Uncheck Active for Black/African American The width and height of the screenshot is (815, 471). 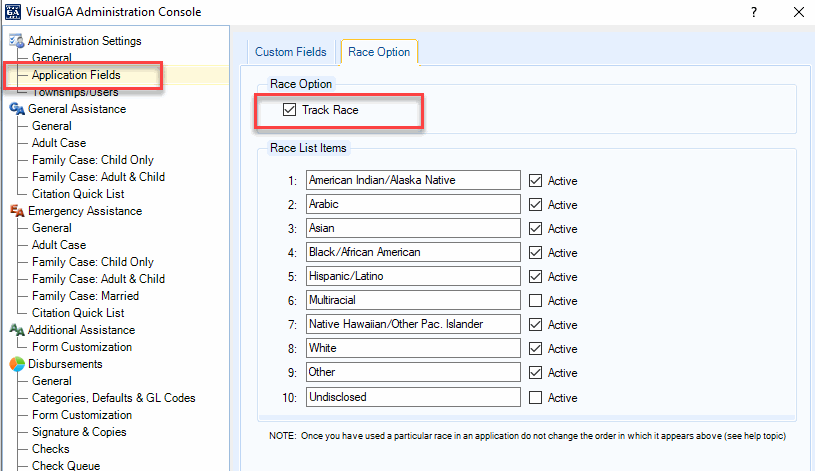coord(535,252)
